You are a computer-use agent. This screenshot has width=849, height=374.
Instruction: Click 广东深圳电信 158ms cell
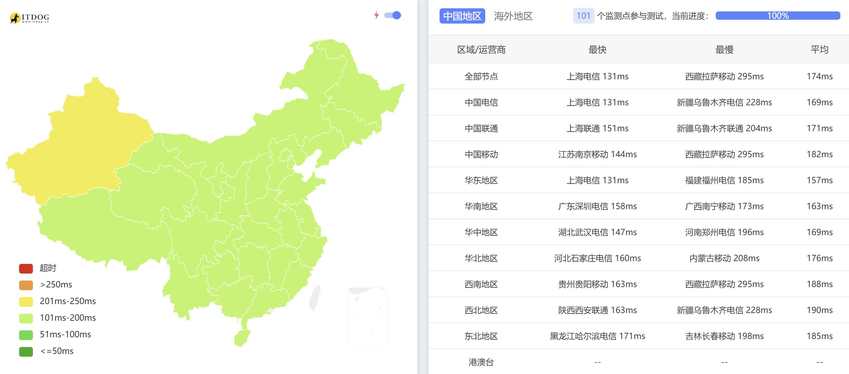pyautogui.click(x=598, y=206)
